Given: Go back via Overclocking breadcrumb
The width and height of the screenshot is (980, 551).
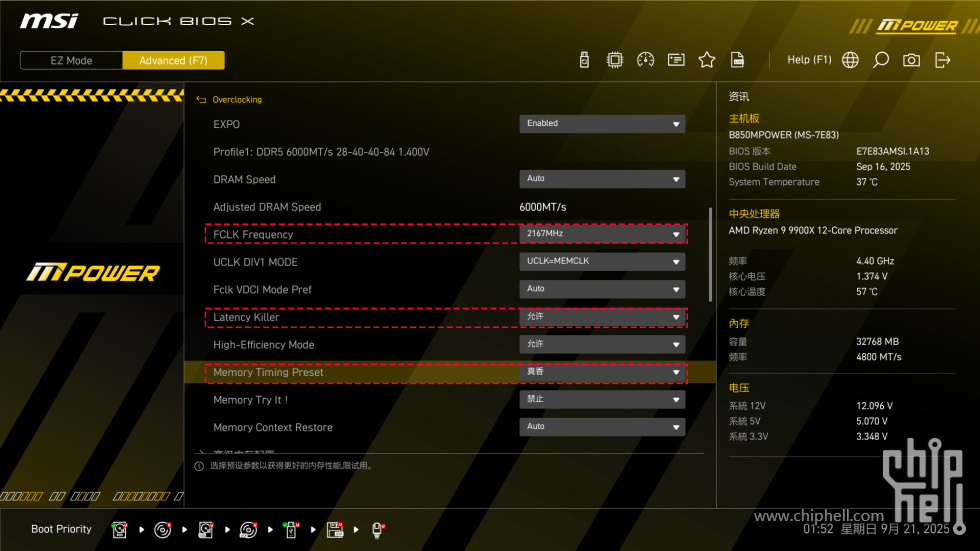Looking at the screenshot, I should coord(236,100).
